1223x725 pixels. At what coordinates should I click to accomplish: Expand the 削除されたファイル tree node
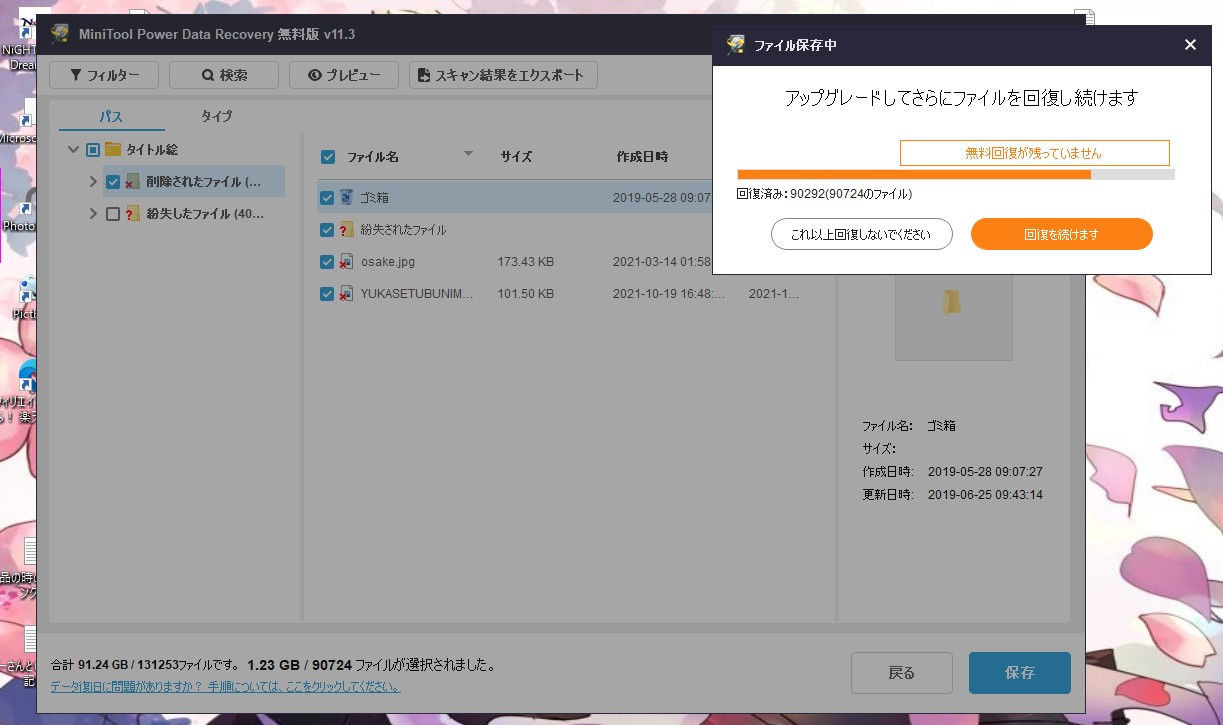click(93, 182)
